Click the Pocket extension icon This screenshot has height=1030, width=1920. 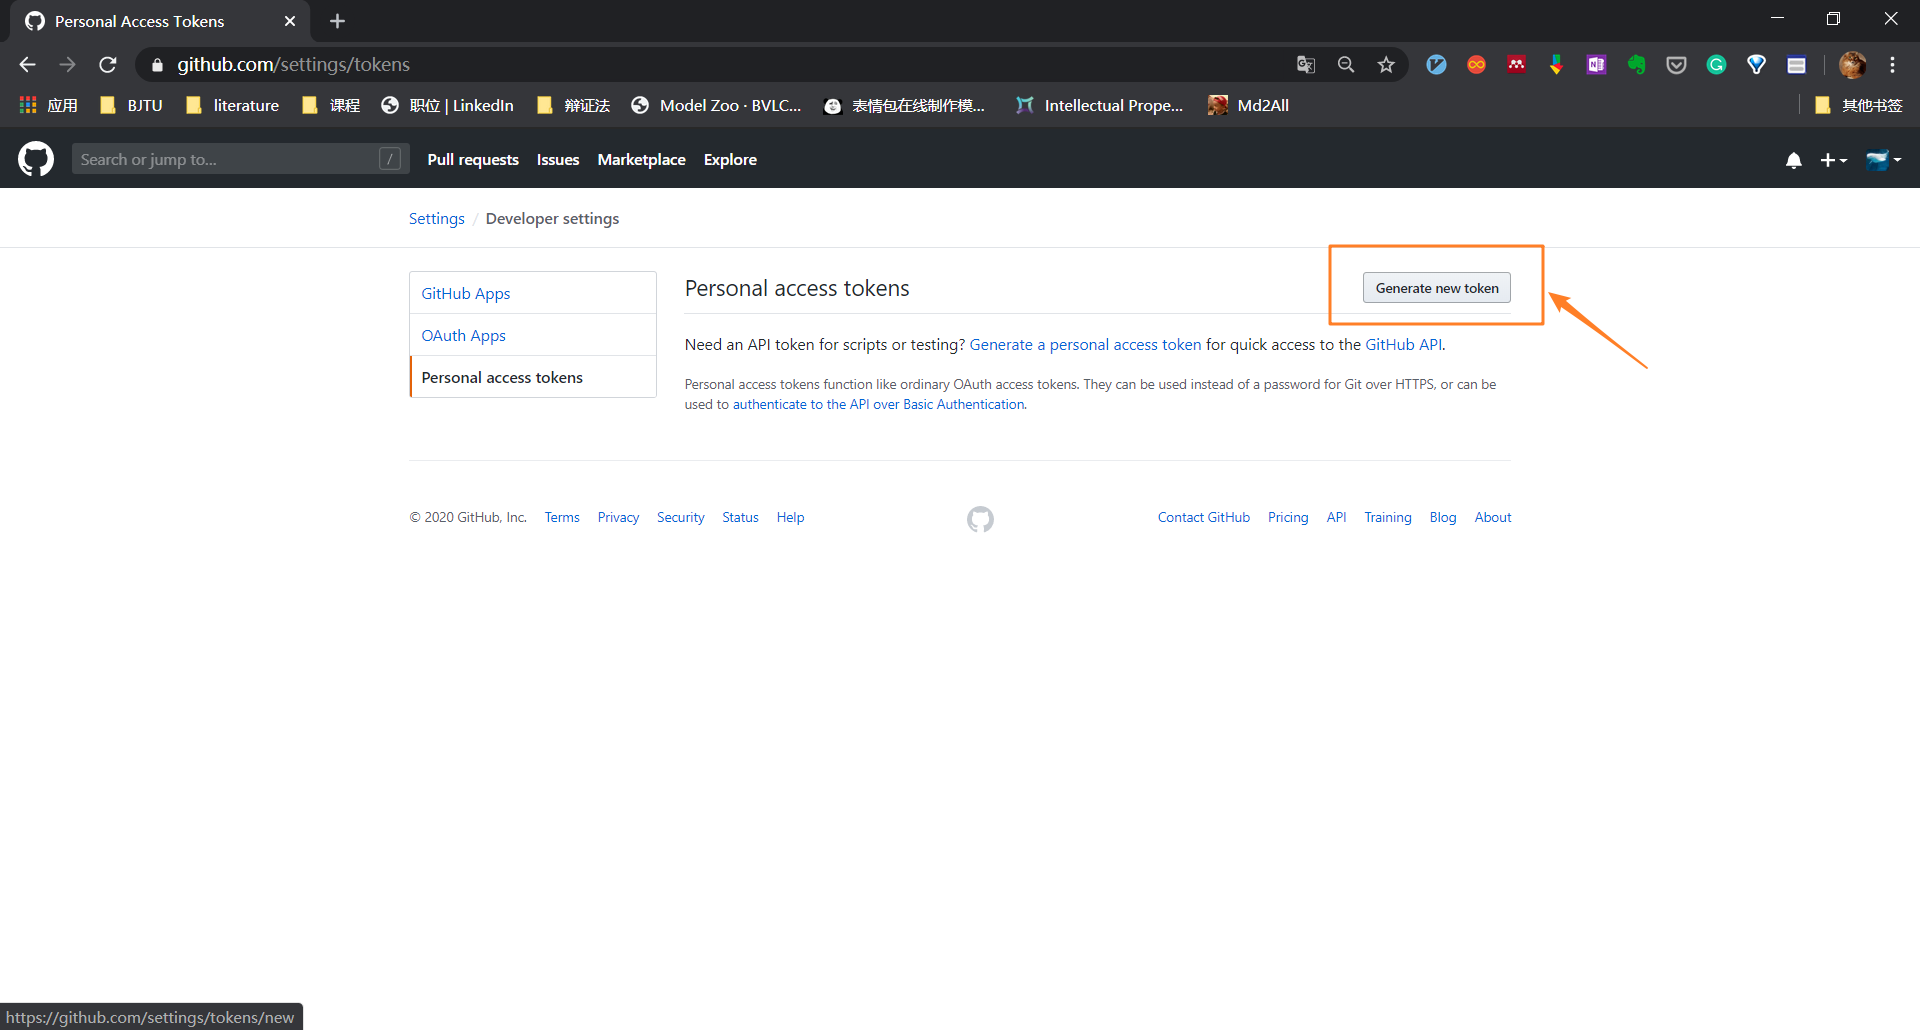click(x=1677, y=65)
